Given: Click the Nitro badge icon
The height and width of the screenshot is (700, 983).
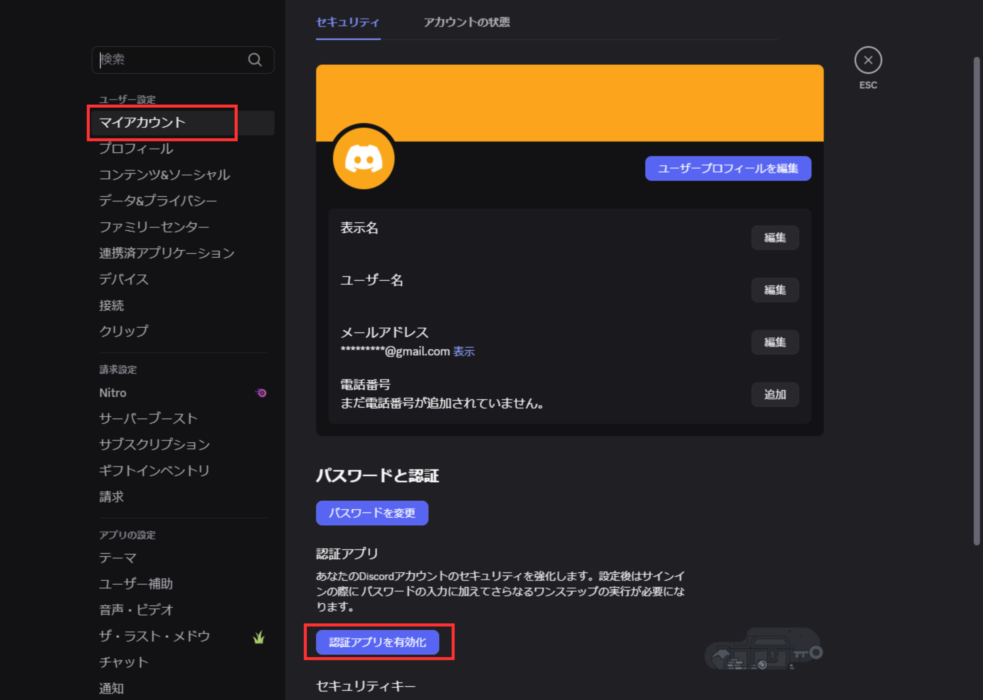Looking at the screenshot, I should (261, 393).
